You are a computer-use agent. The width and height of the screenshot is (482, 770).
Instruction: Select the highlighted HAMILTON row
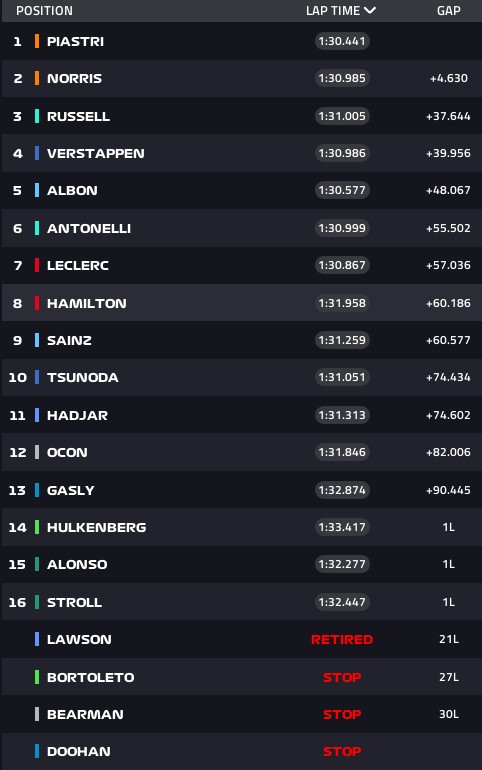coord(242,303)
